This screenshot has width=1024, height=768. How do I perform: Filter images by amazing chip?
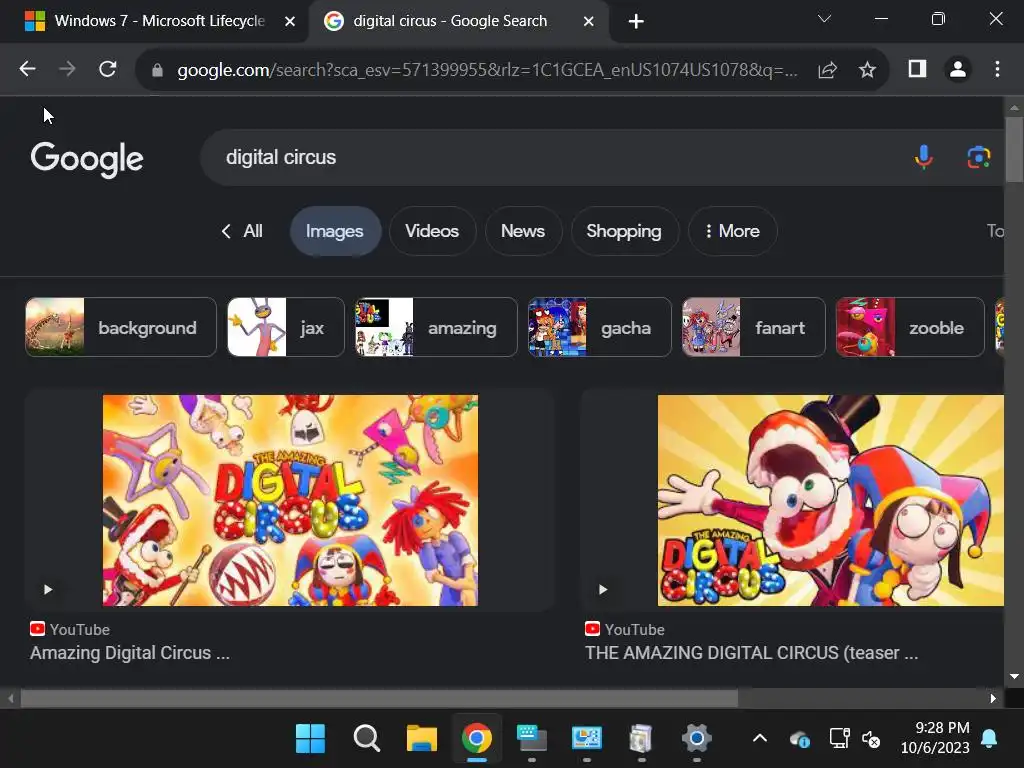[436, 327]
